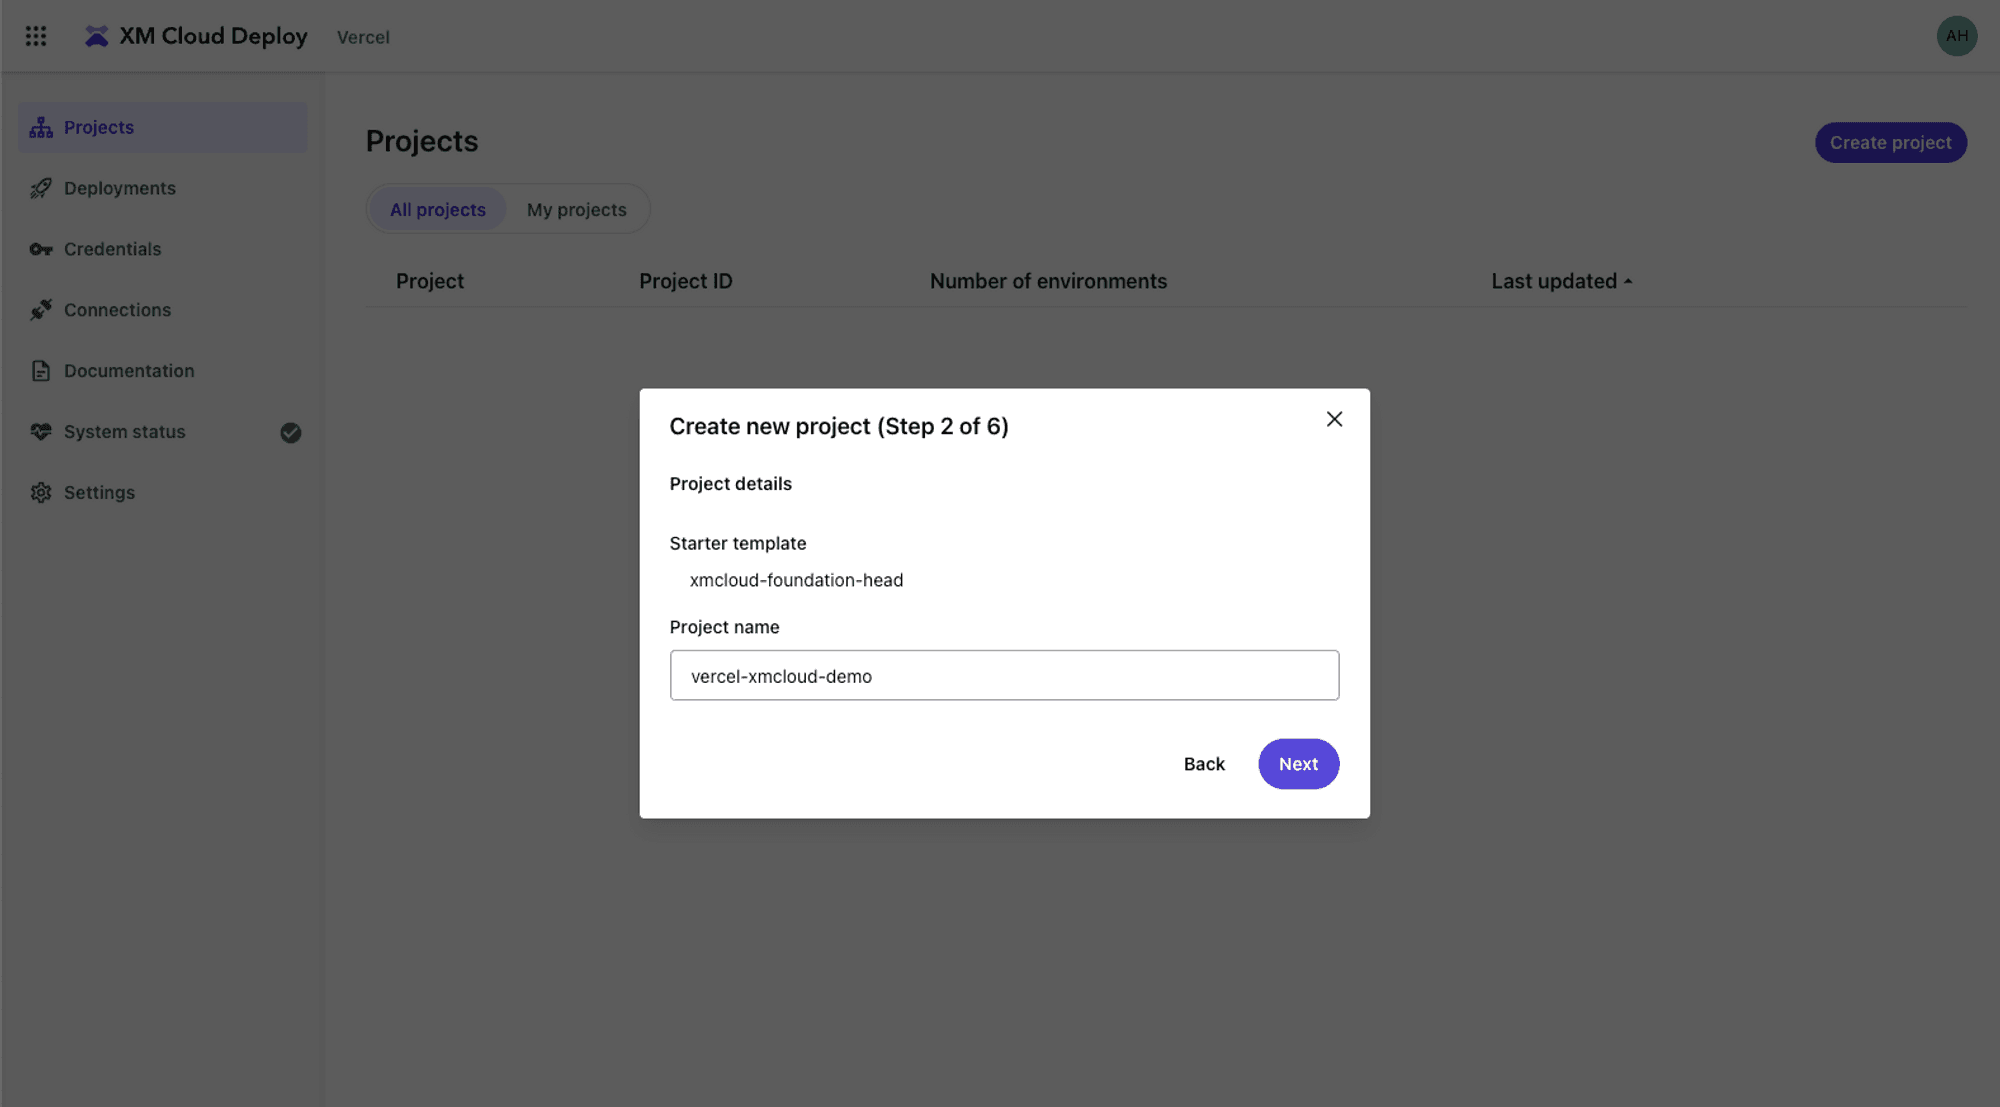Focus the Project name input field
2000x1107 pixels.
1004,676
